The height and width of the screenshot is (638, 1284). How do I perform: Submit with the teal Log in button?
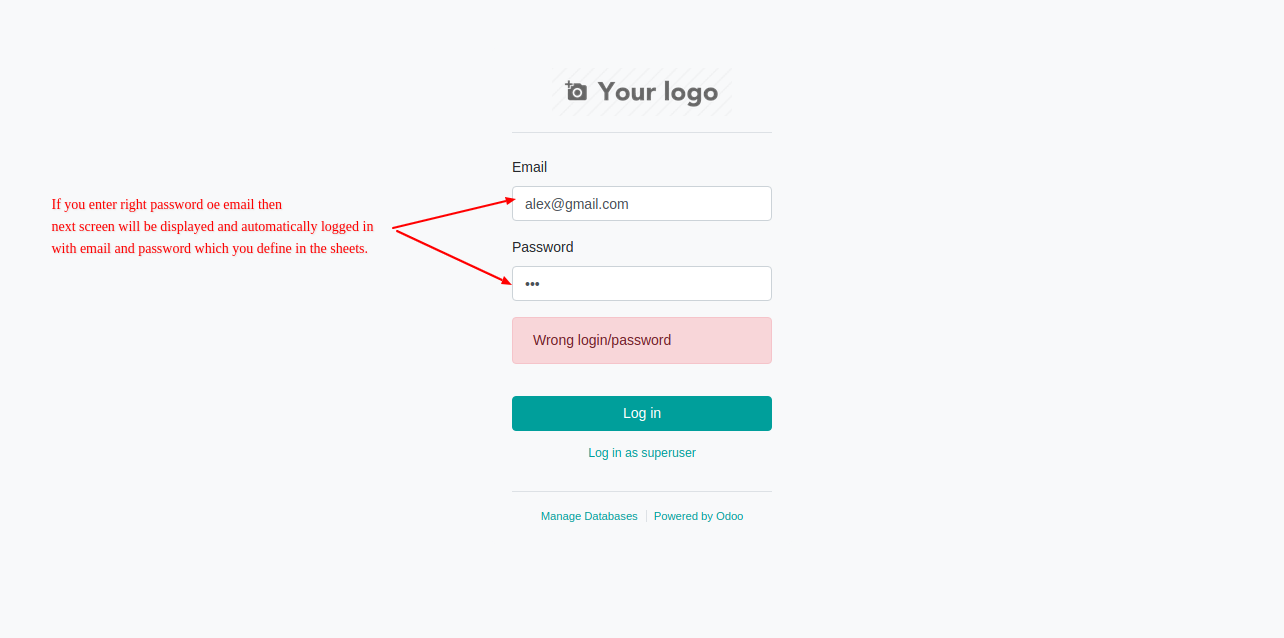642,413
